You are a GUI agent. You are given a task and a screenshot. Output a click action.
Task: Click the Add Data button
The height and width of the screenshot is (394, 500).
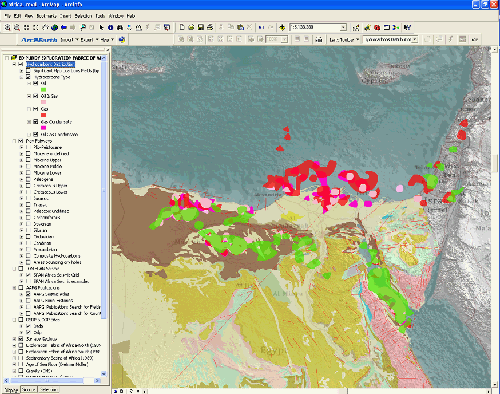pyautogui.click(x=282, y=28)
